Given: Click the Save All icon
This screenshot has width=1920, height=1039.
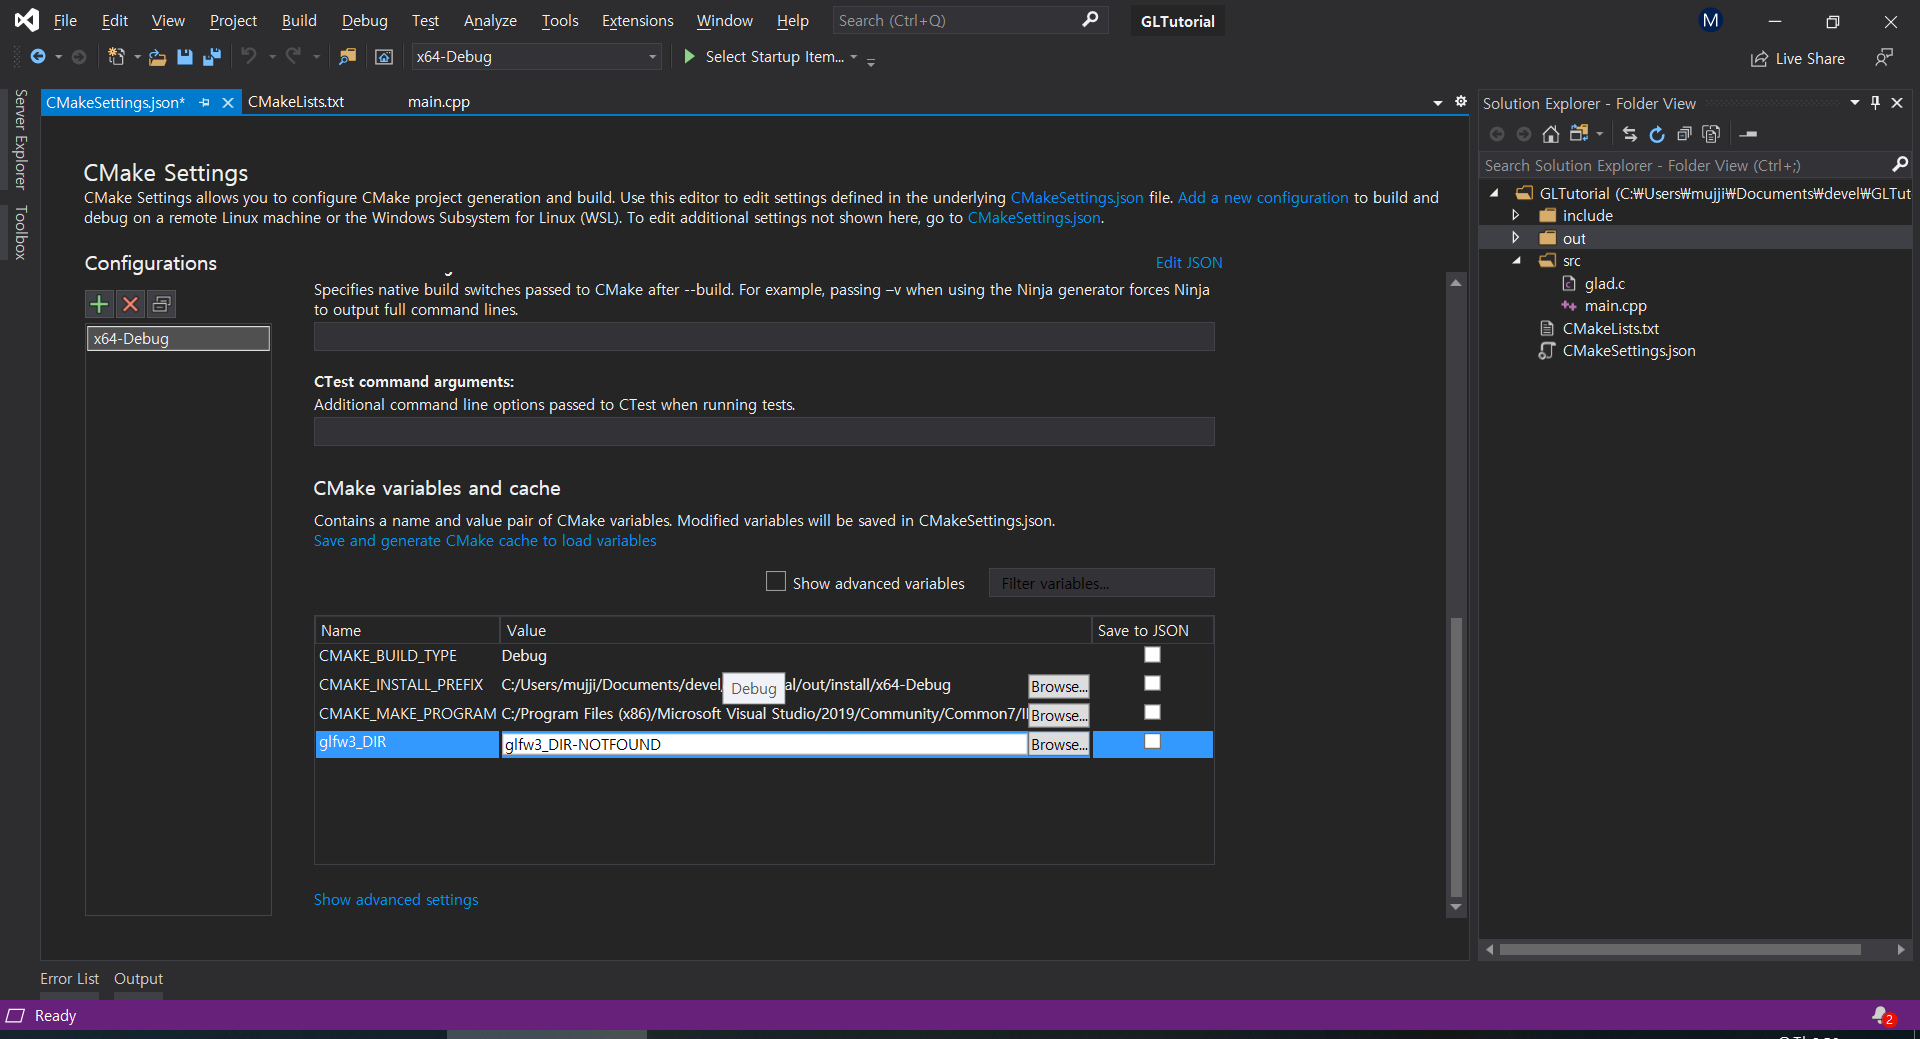Looking at the screenshot, I should [x=212, y=57].
